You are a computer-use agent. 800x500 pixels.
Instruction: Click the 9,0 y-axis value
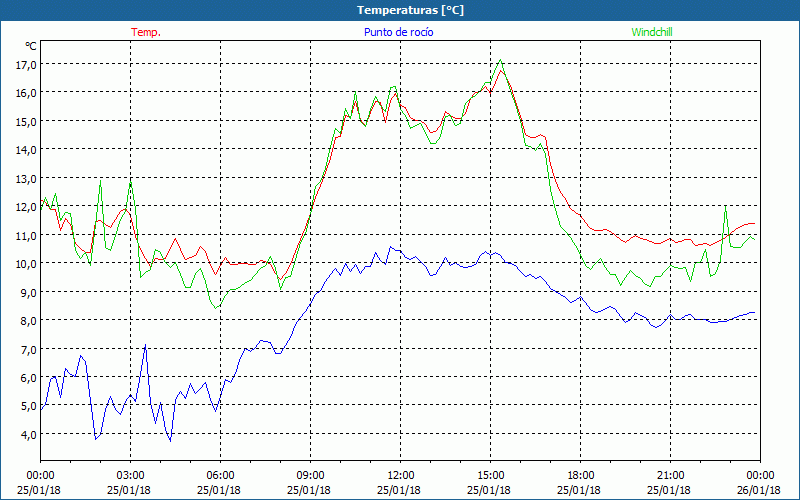(x=29, y=292)
